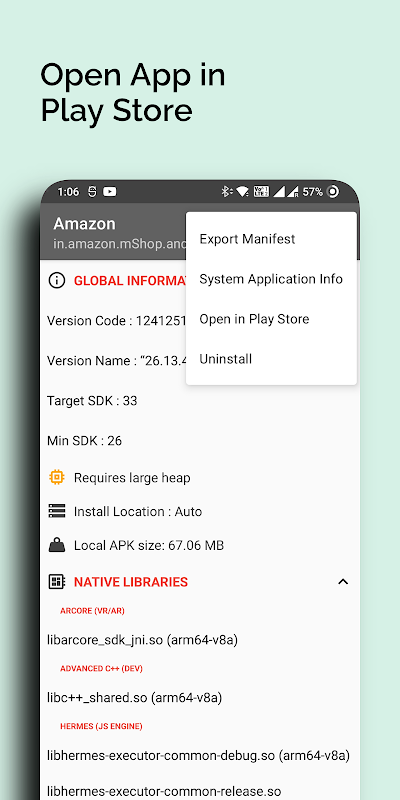Tap the S notification icon beside clock
Image resolution: width=400 pixels, height=800 pixels.
(92, 192)
